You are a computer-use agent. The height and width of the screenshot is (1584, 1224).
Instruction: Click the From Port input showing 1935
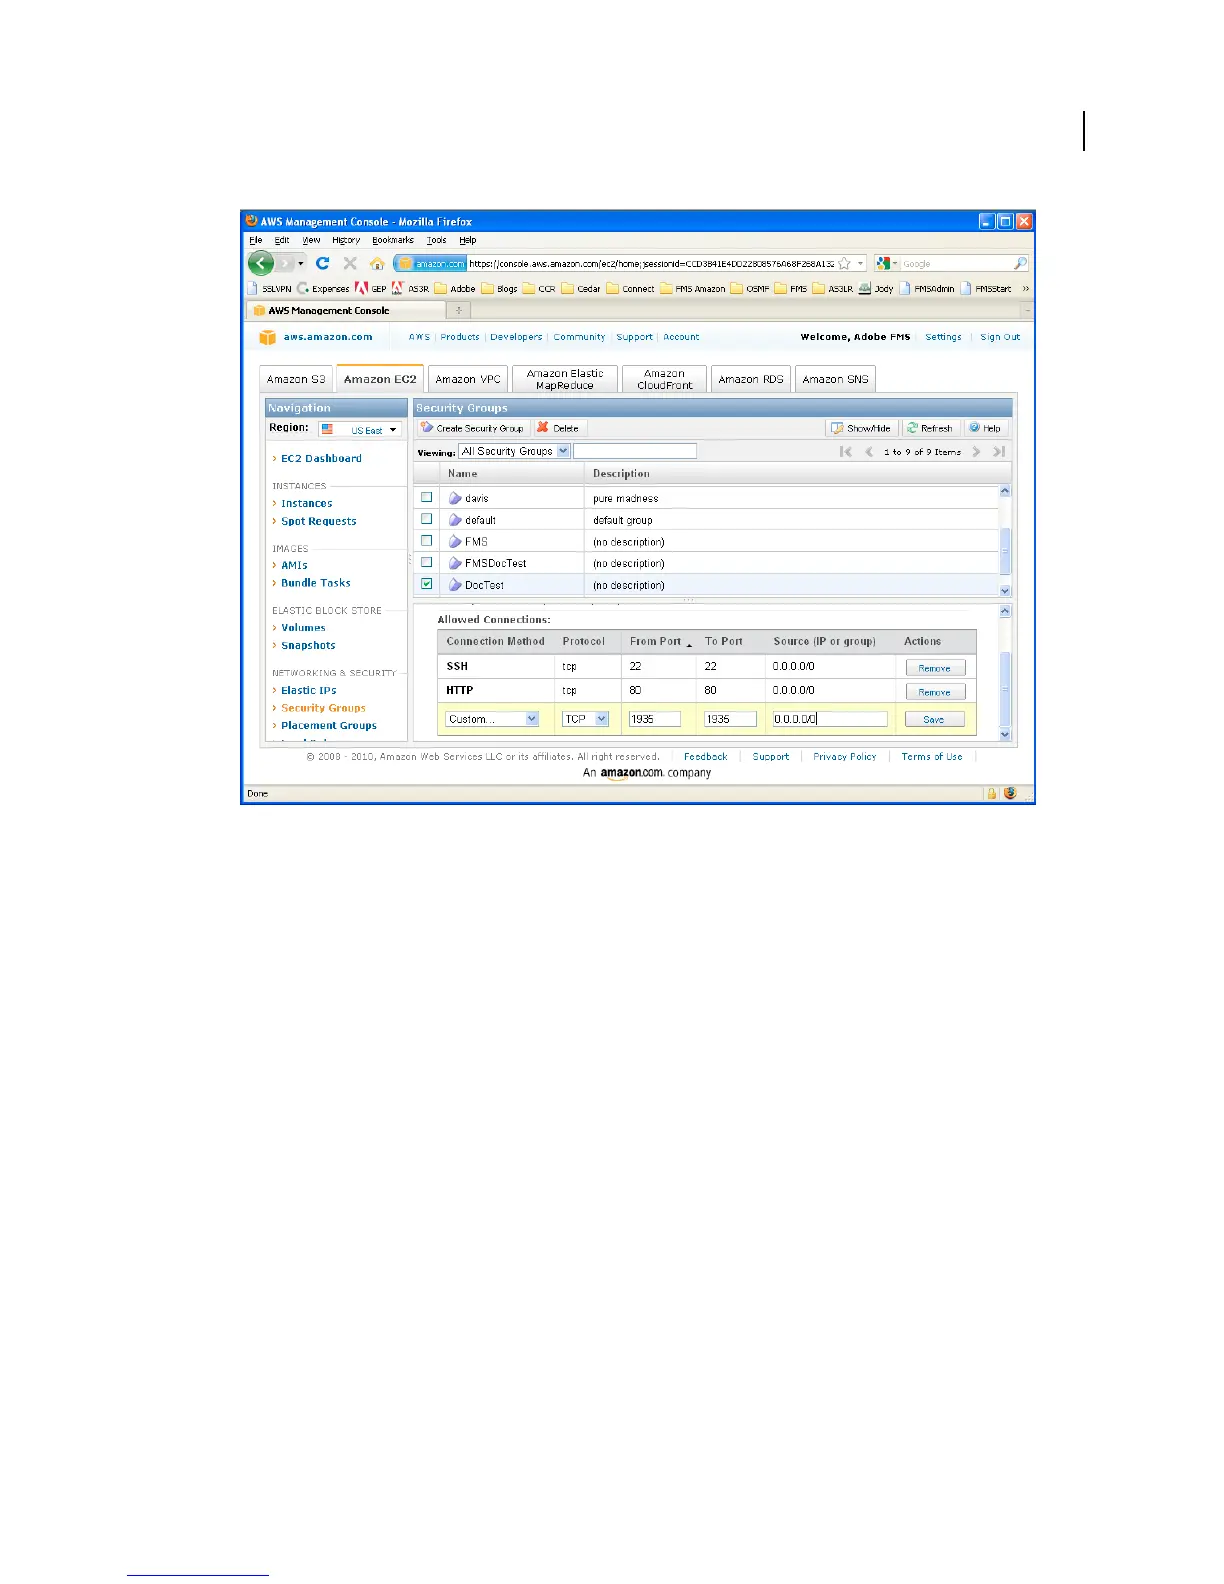point(655,719)
